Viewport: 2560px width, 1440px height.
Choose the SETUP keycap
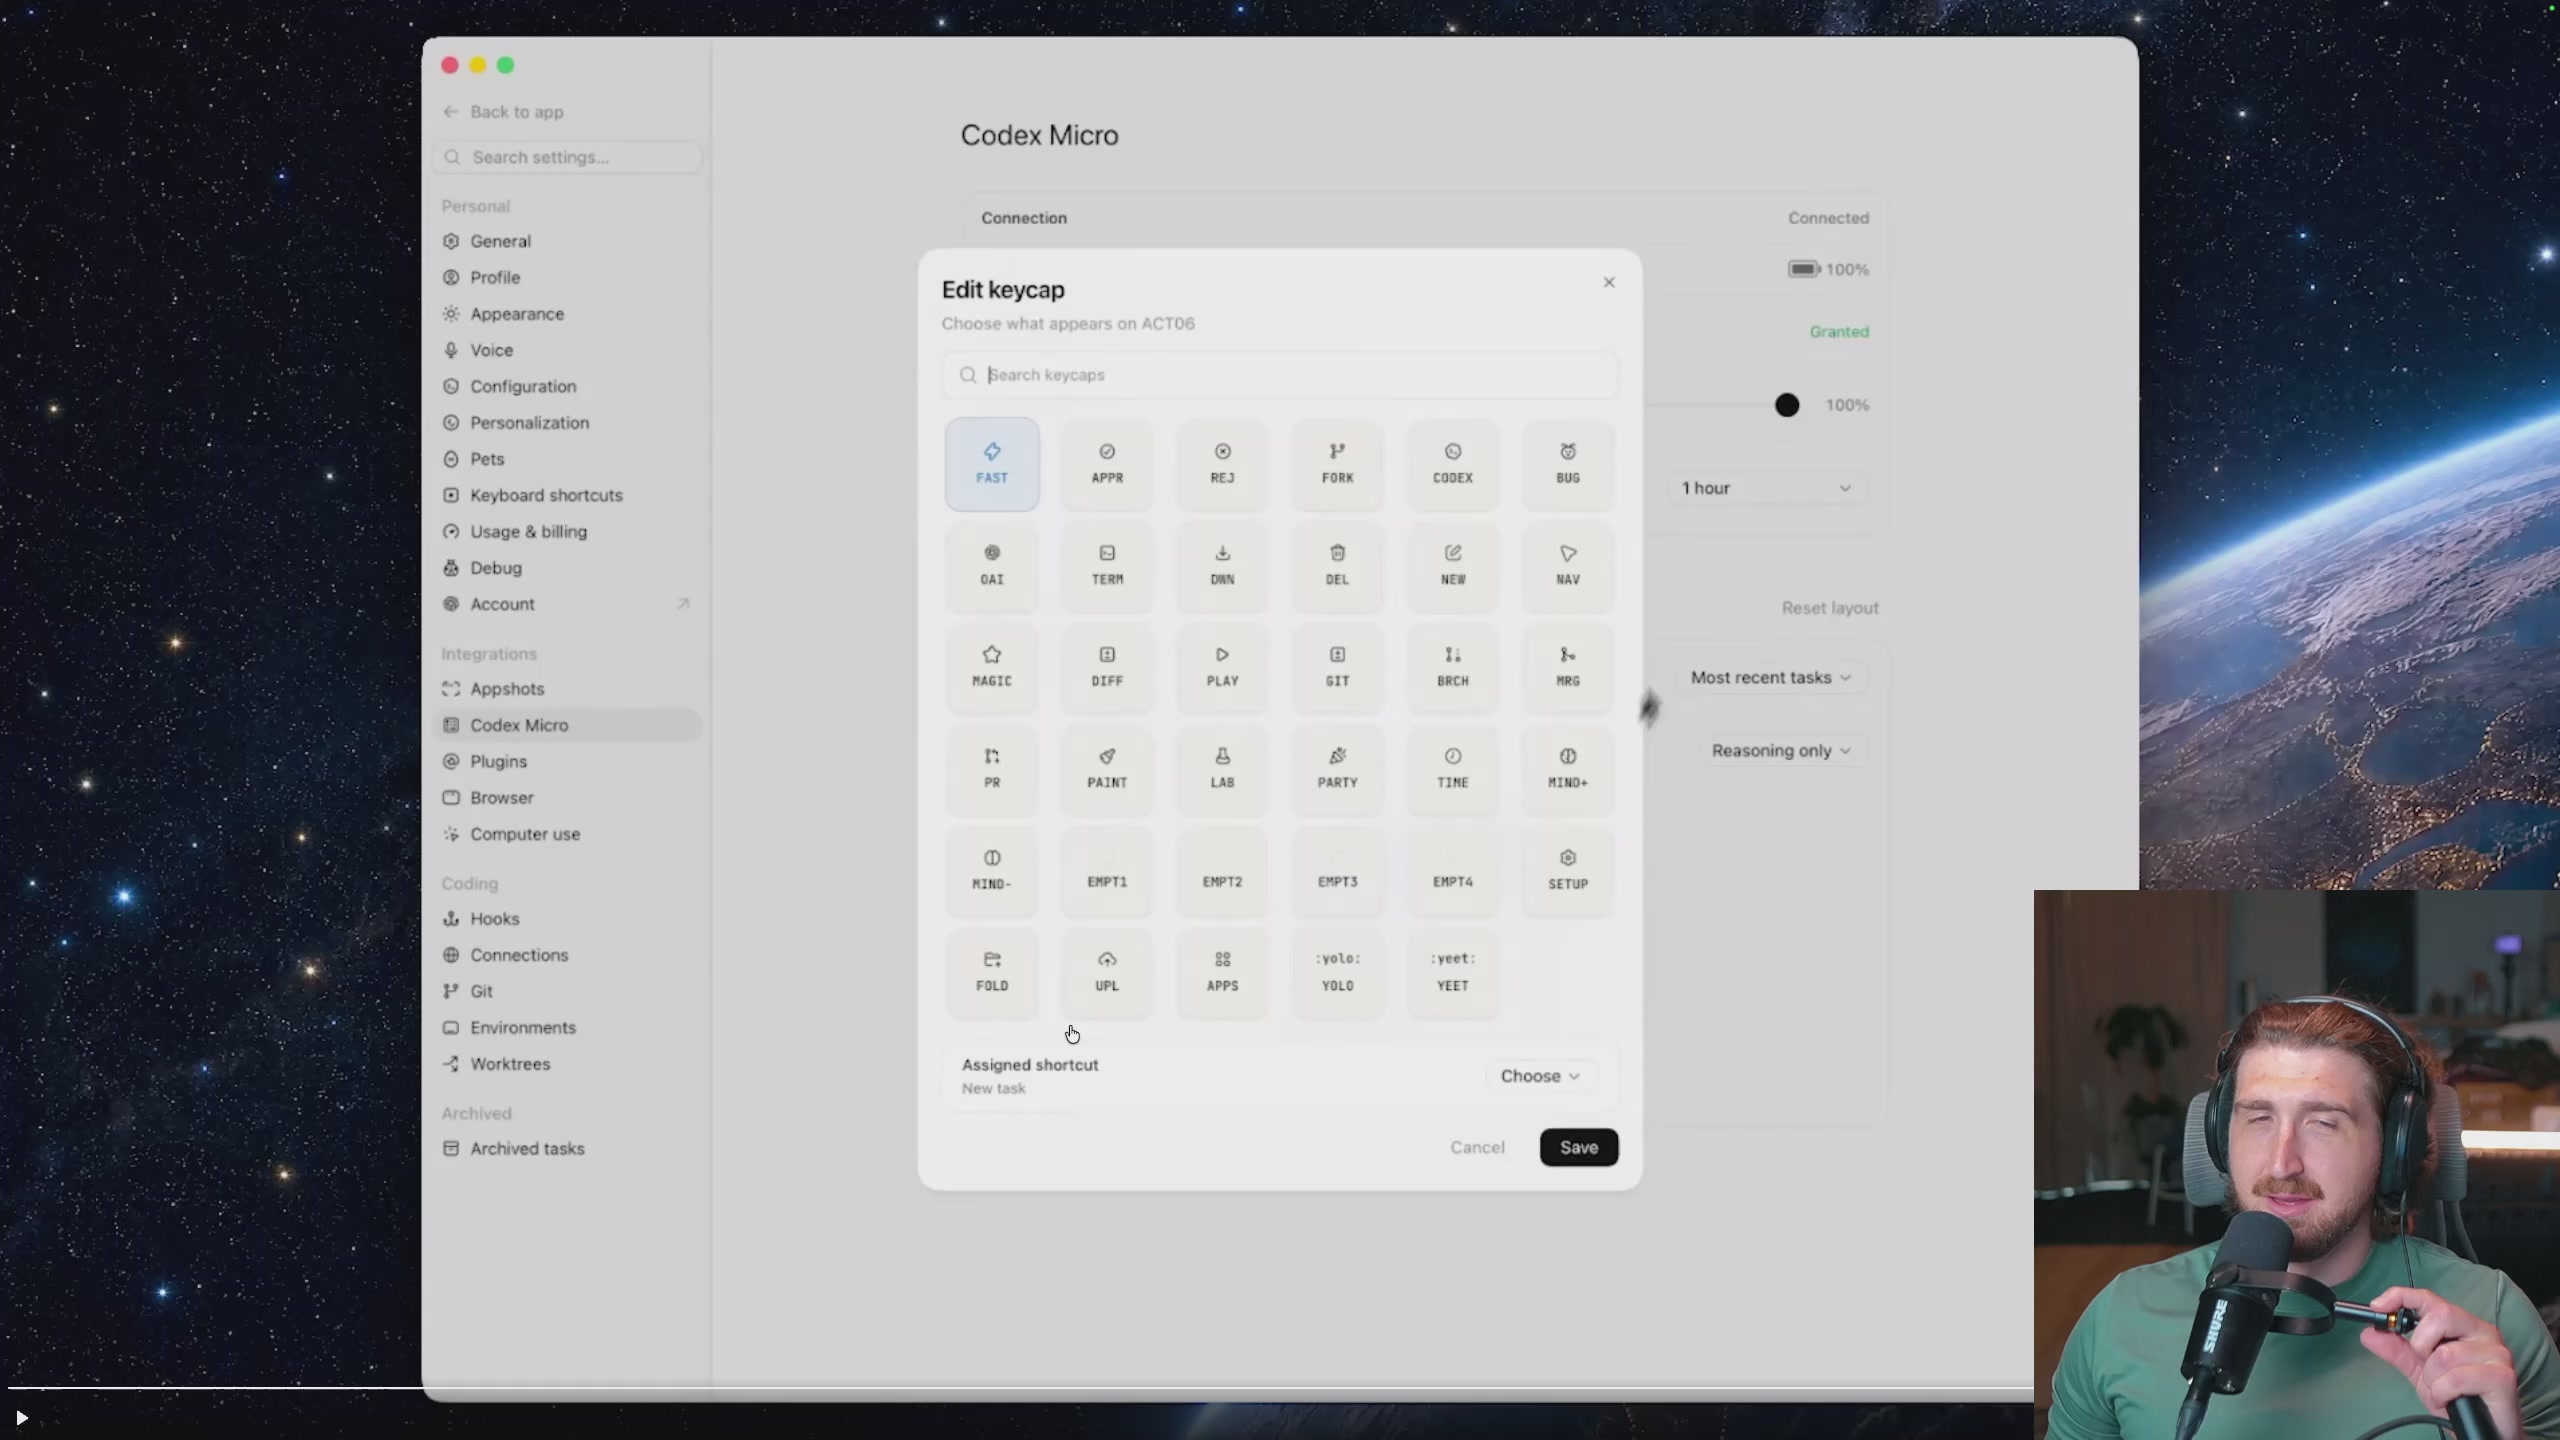1568,871
